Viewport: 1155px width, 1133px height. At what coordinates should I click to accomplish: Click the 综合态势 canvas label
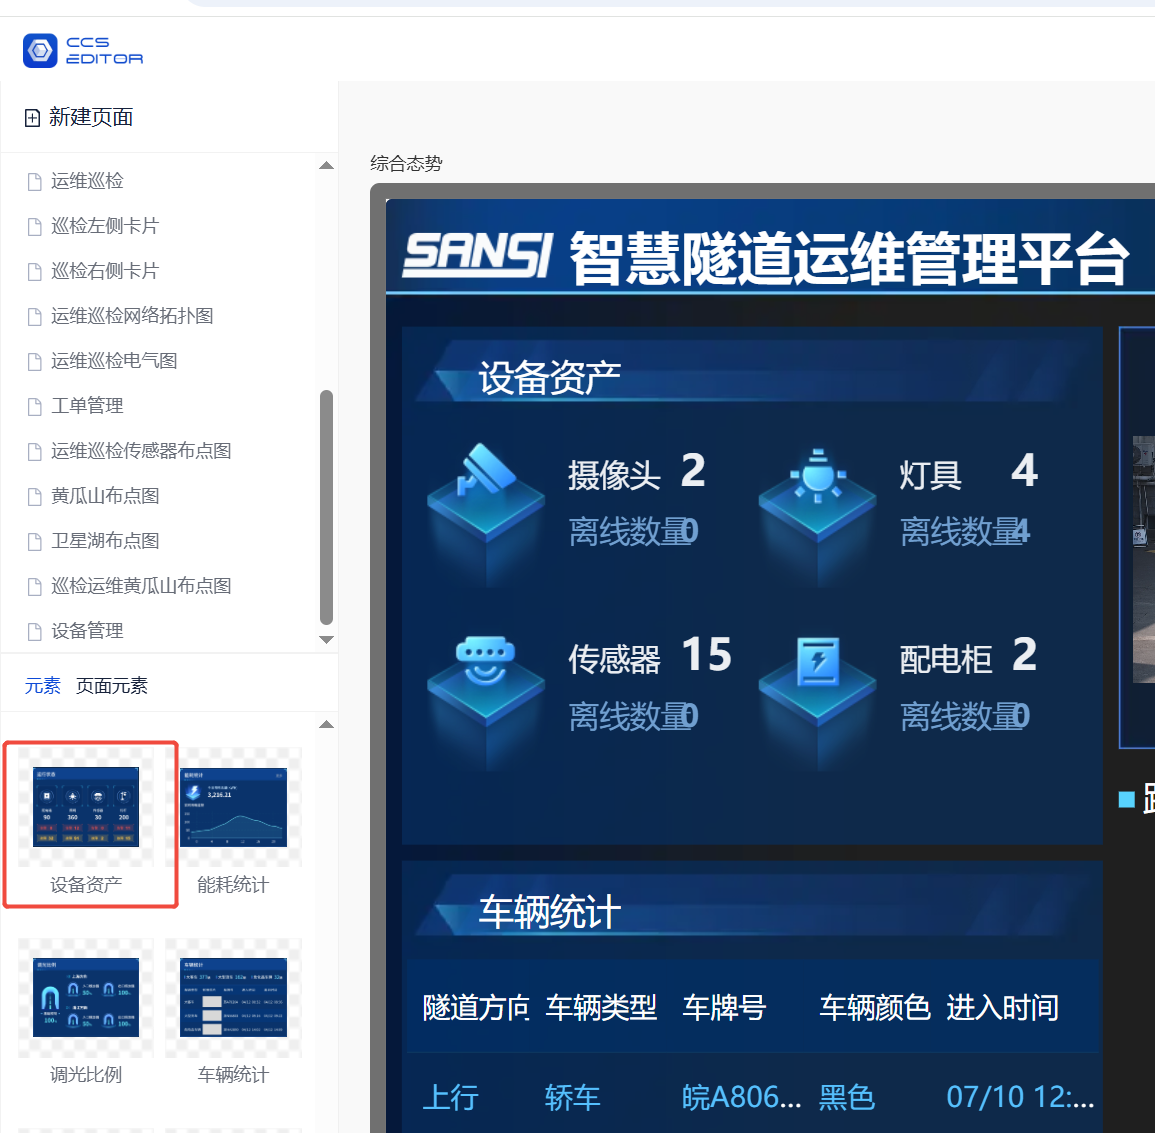point(406,164)
